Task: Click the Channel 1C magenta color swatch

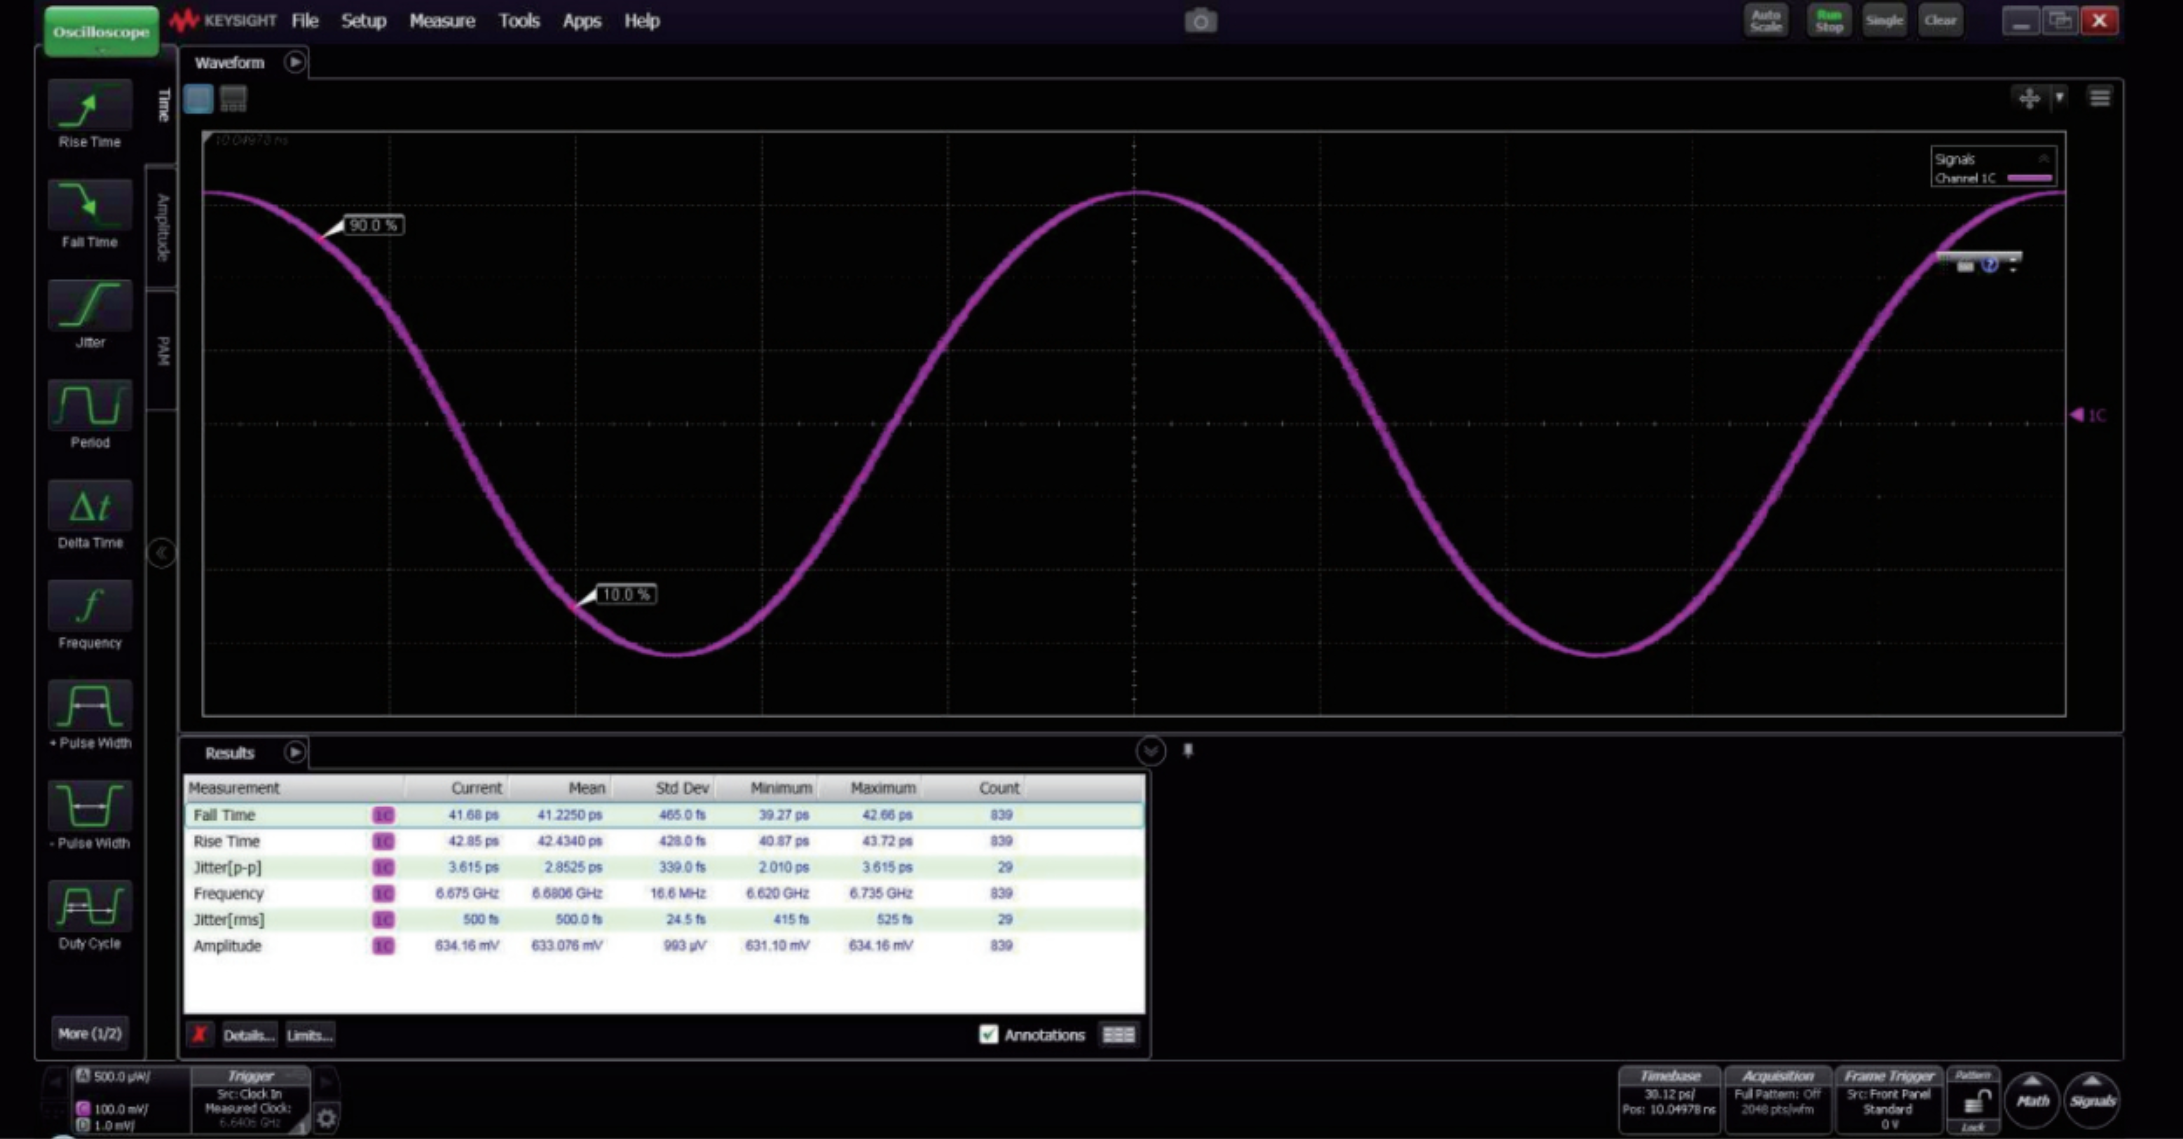Action: point(2029,178)
